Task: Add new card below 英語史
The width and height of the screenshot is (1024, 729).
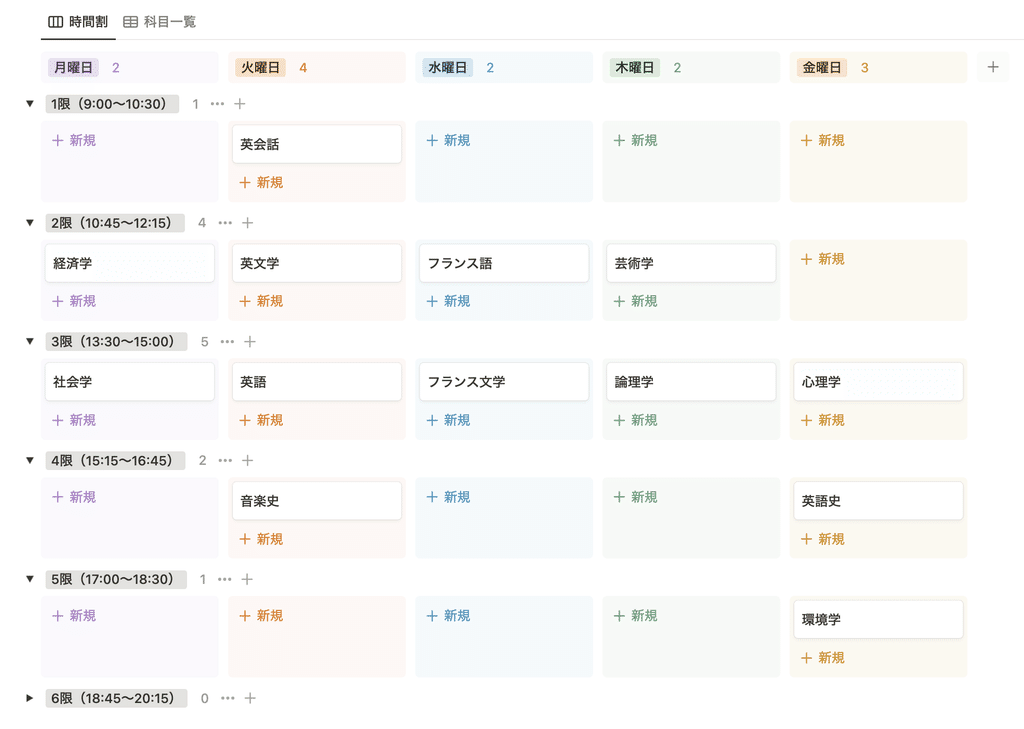Action: point(822,539)
